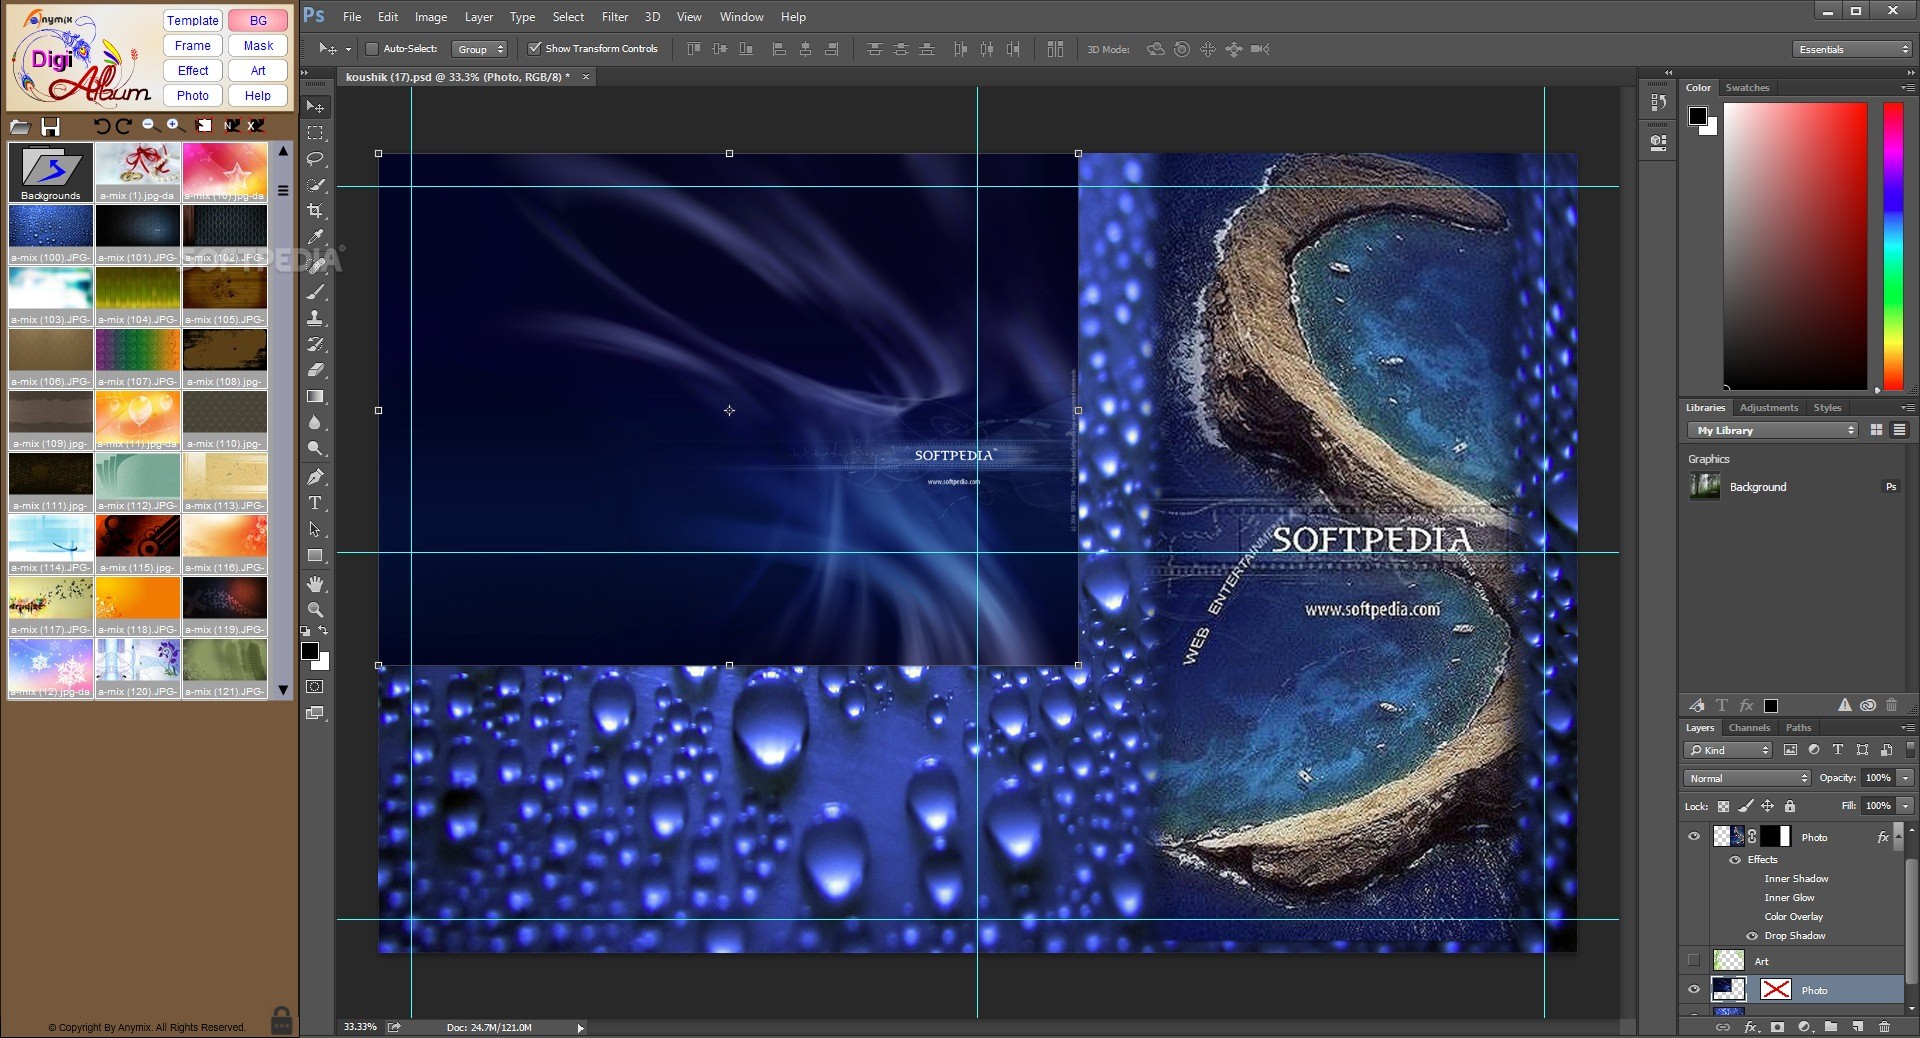Hide the selected Photo layer
This screenshot has height=1038, width=1920.
pyautogui.click(x=1694, y=990)
